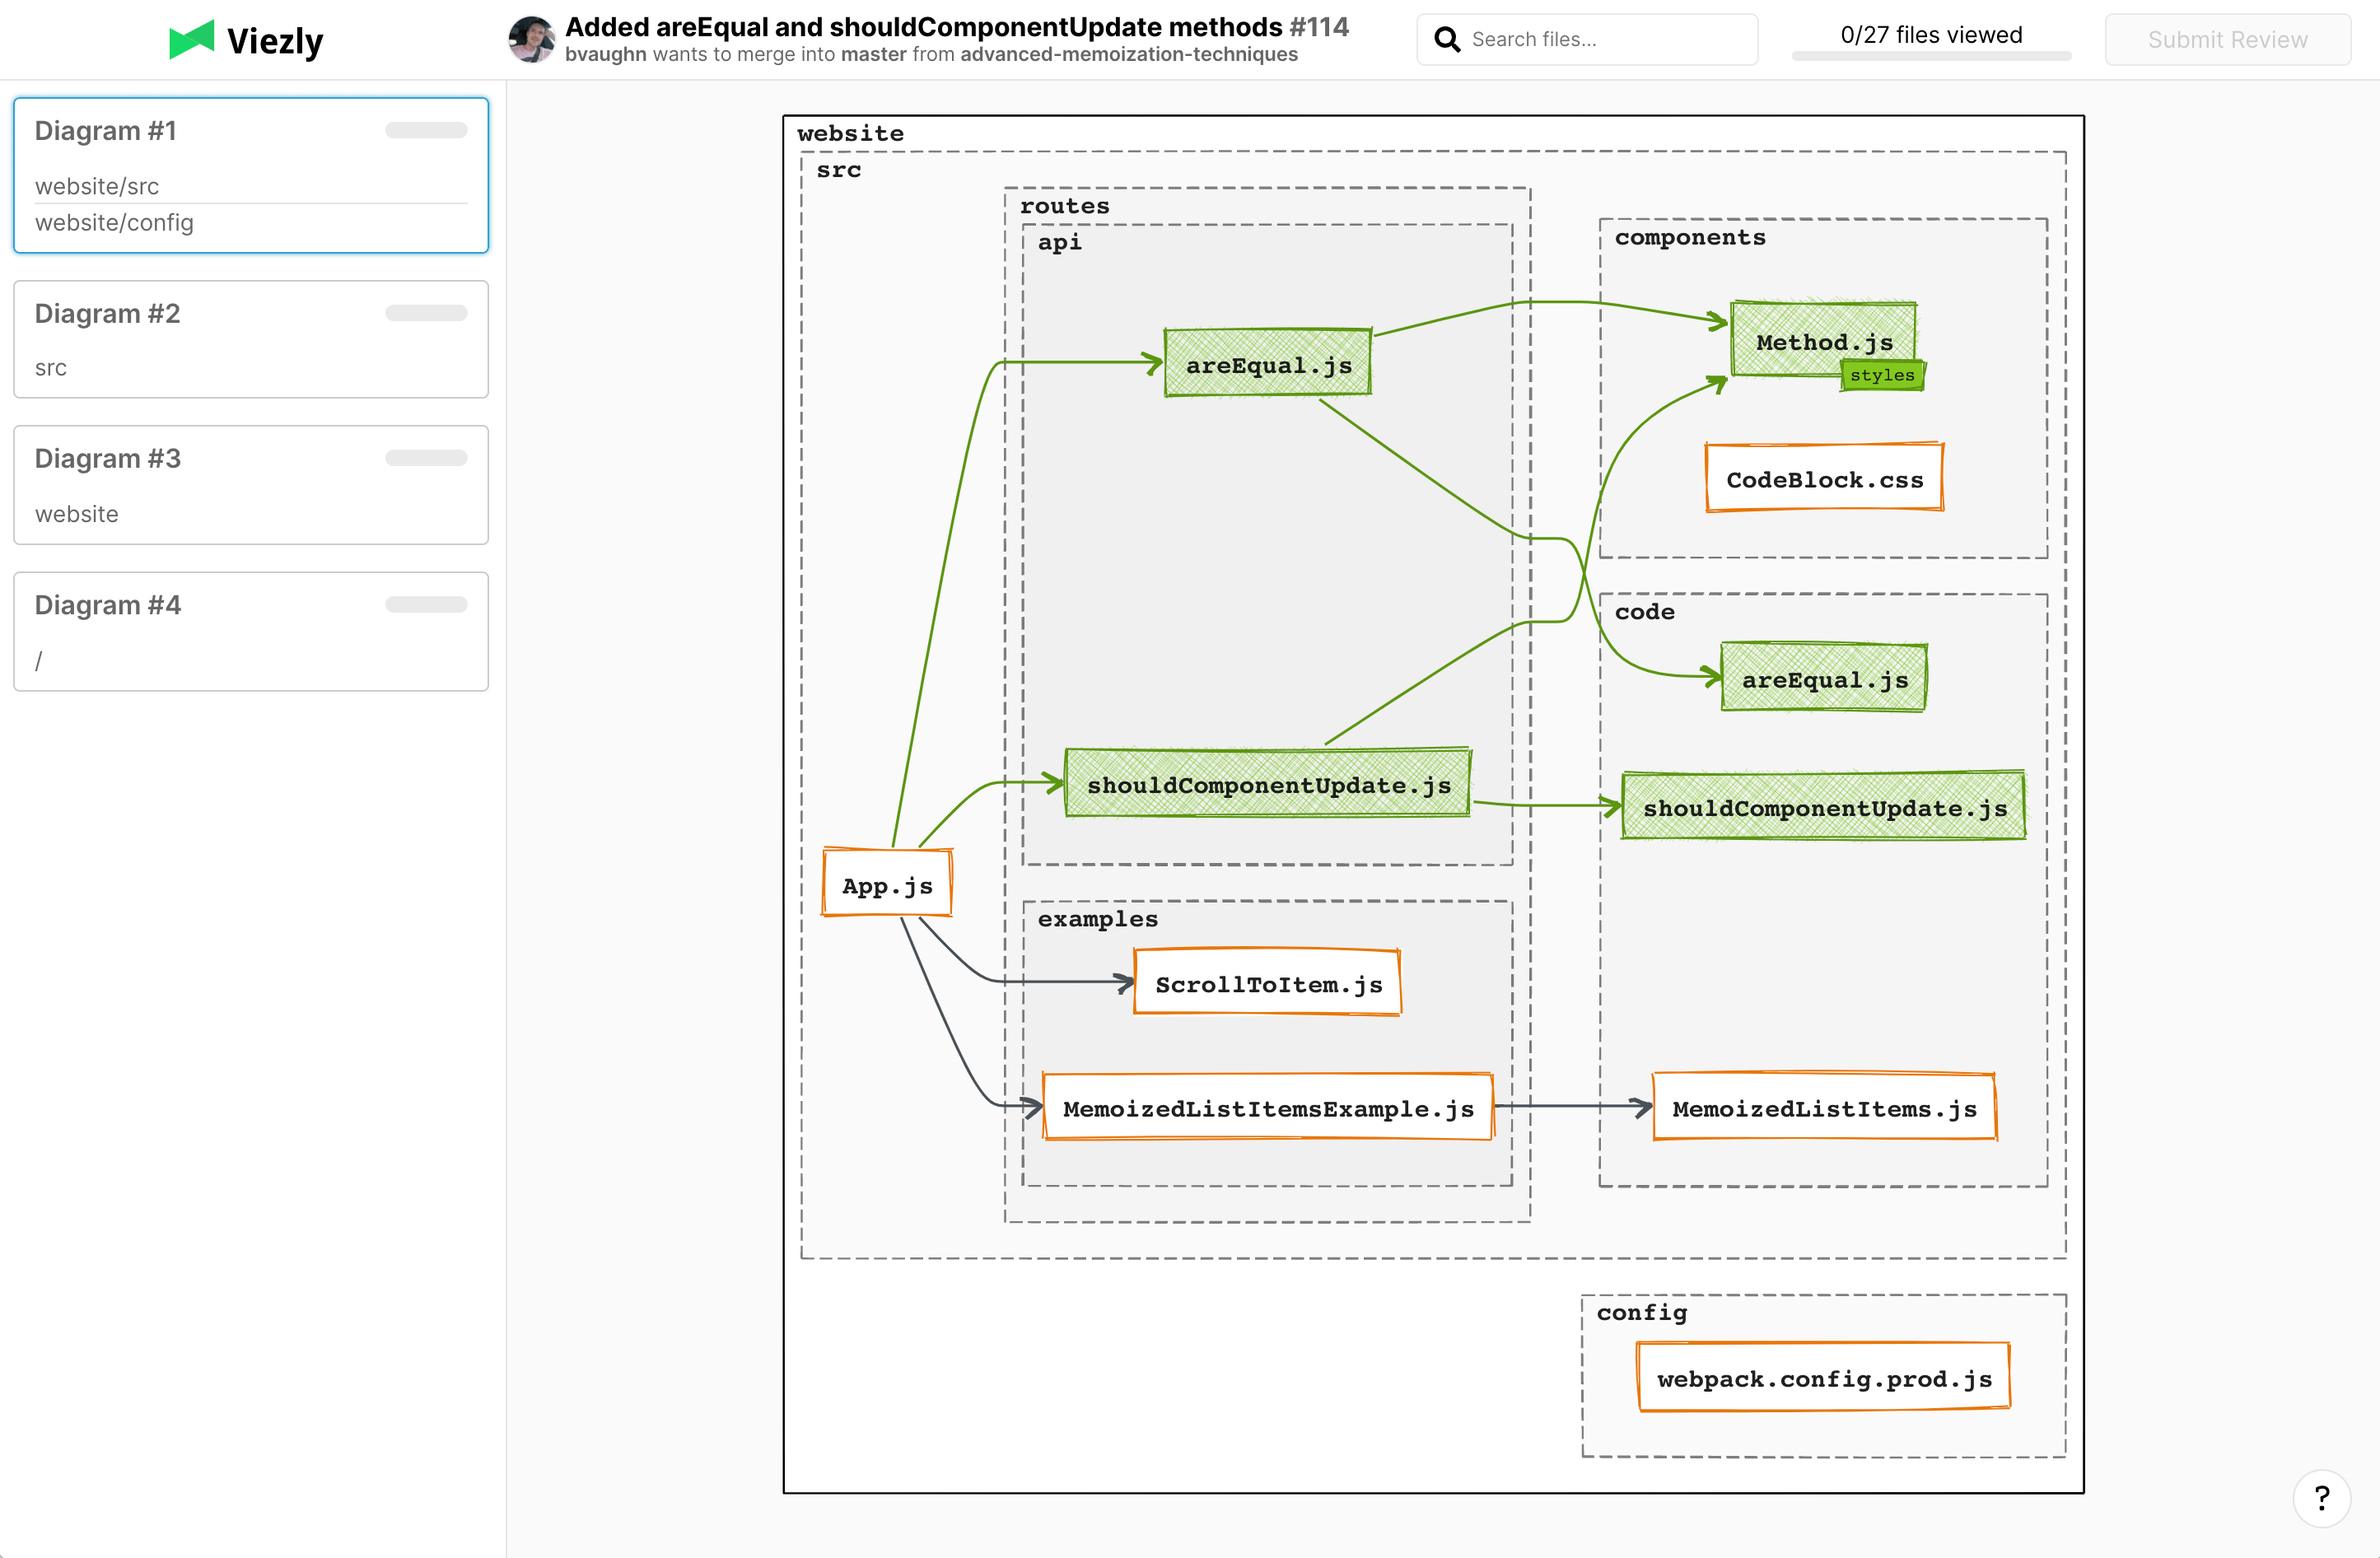Switch to Diagram #3 website
Viewport: 2380px width, 1558px height.
tap(250, 485)
